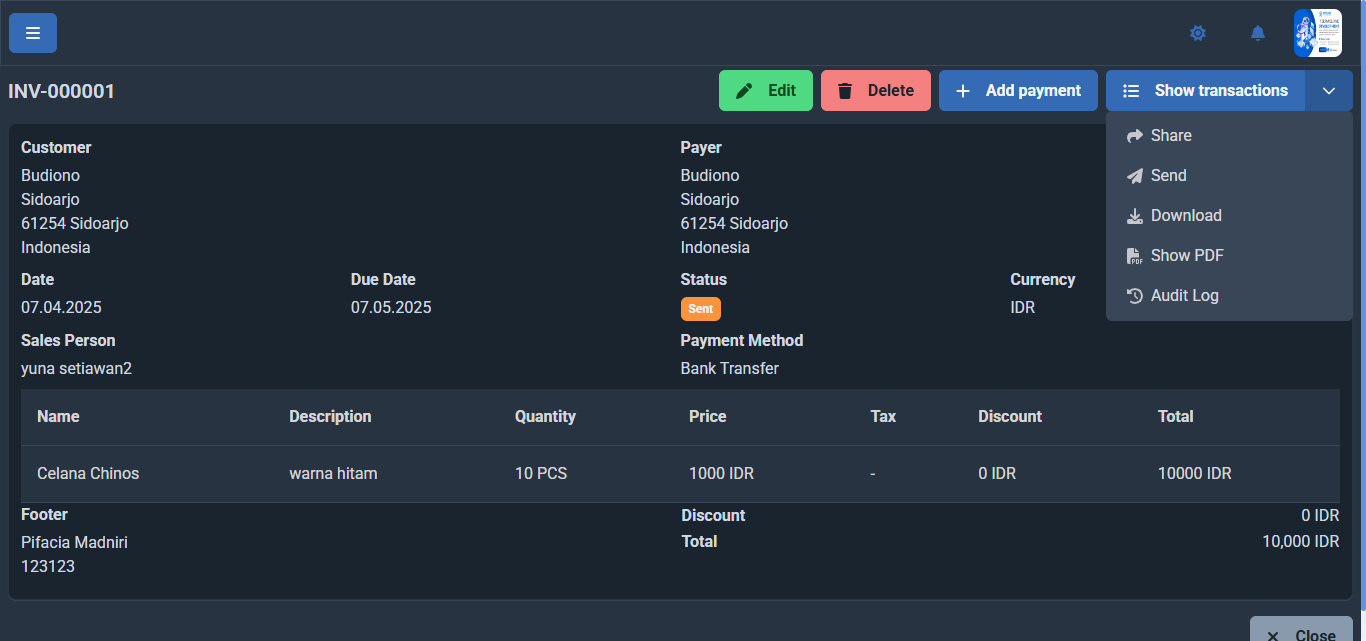1366x641 pixels.
Task: Click the pencil icon on Edit
Action: tap(744, 91)
